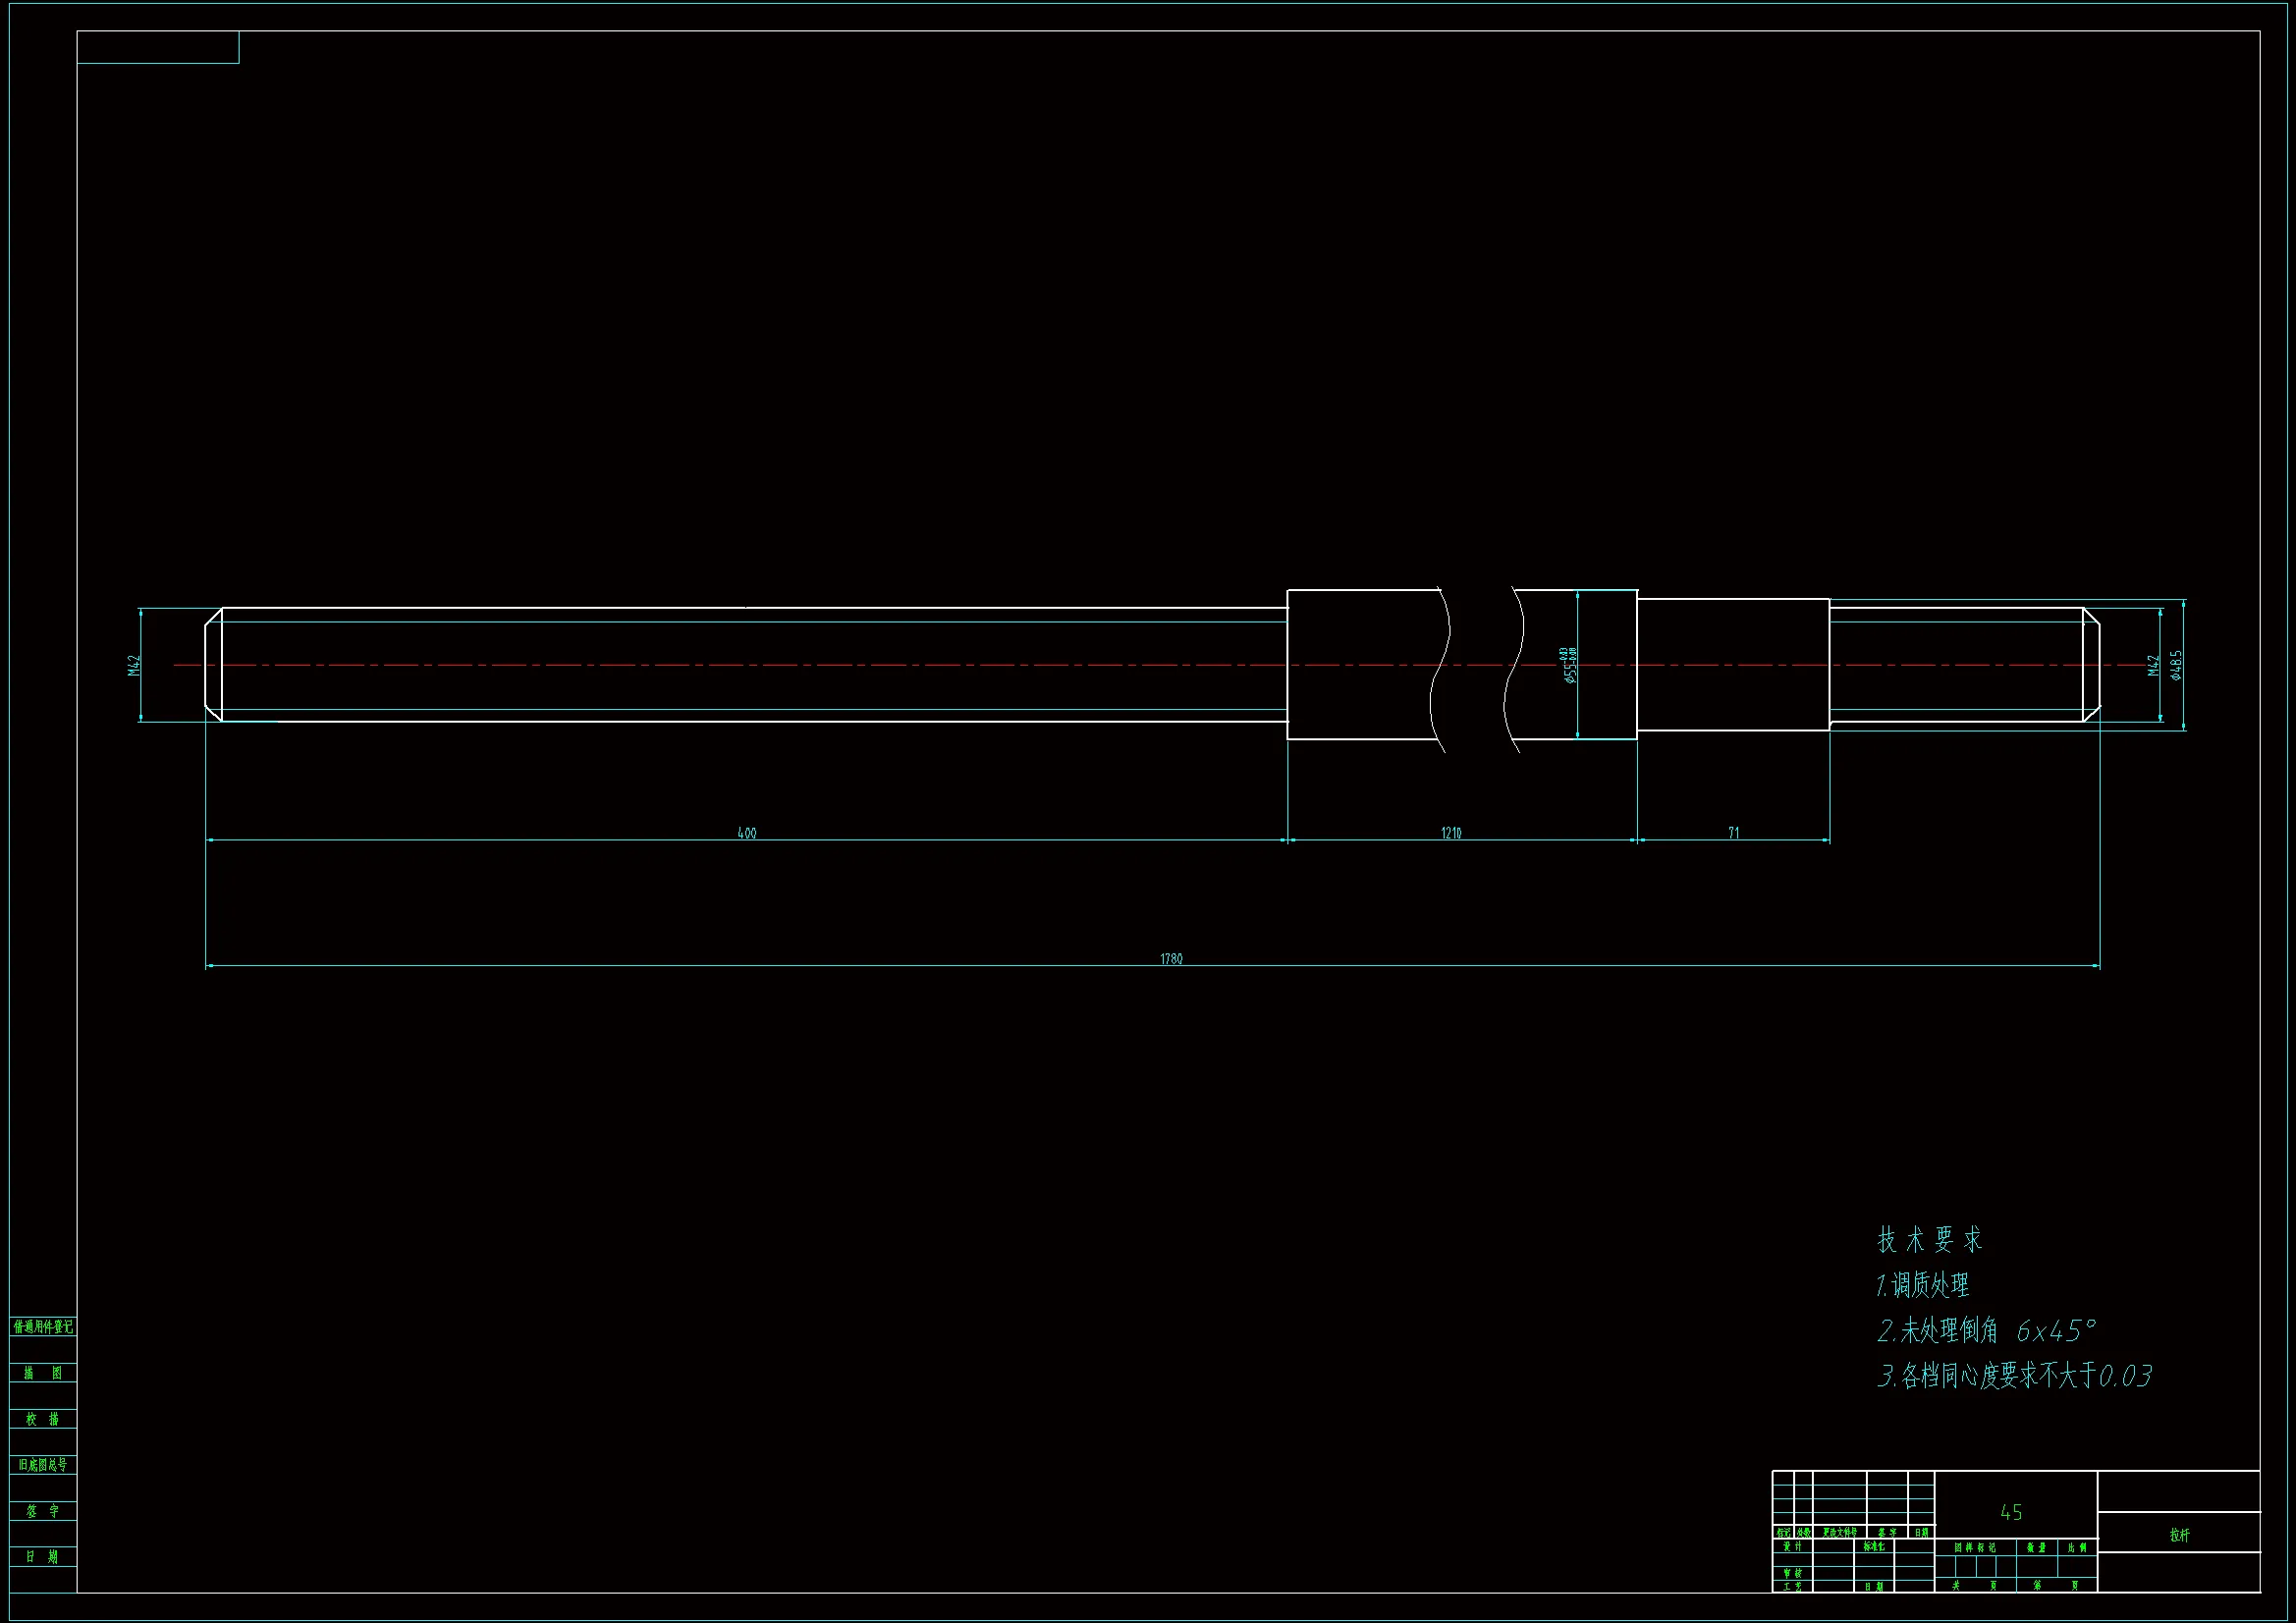Click the 400 dimension value
This screenshot has width=2296, height=1623.
(x=746, y=832)
